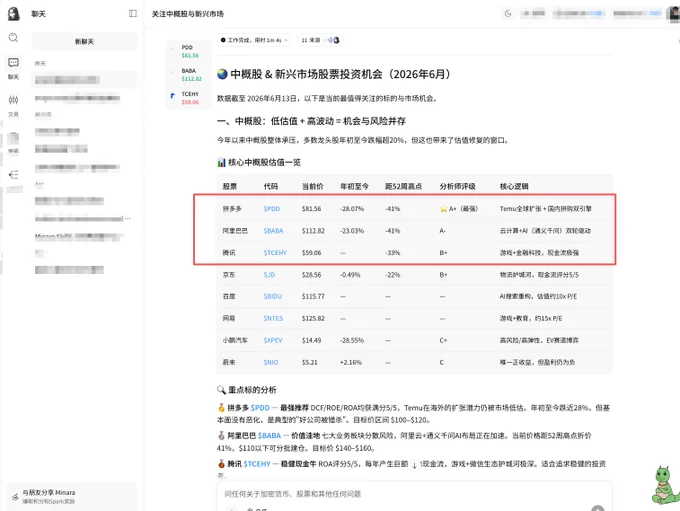The image size is (680, 511).
Task: Select the TCEHY $59.06 ticker card
Action: (189, 98)
